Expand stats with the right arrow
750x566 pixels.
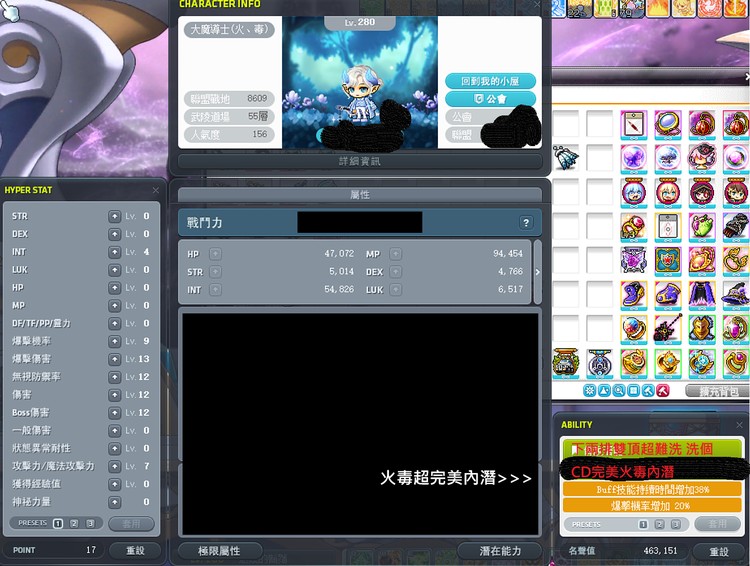pyautogui.click(x=537, y=272)
